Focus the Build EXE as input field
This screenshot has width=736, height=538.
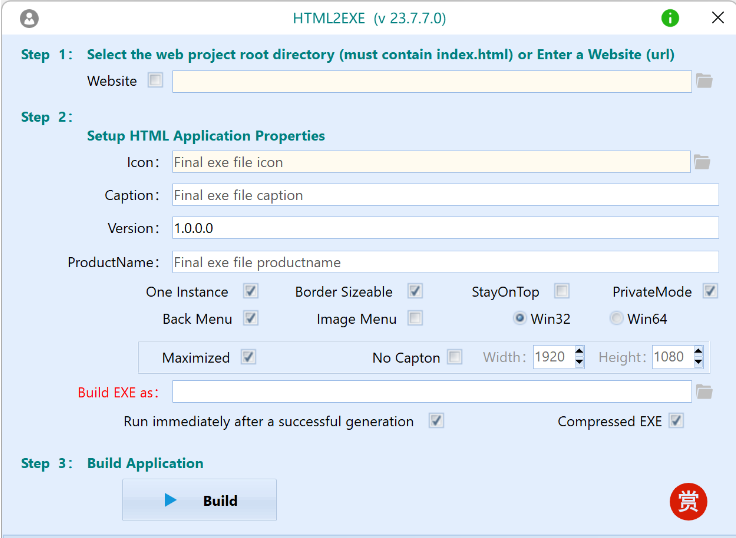click(x=431, y=392)
